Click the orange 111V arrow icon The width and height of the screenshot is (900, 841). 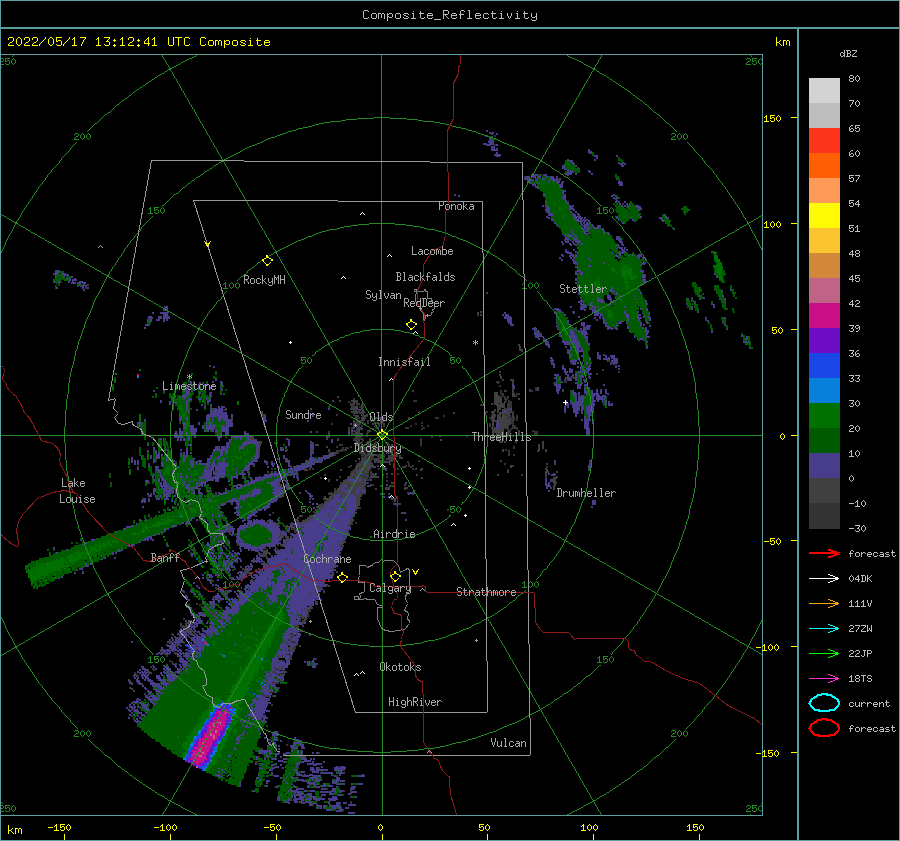(824, 603)
